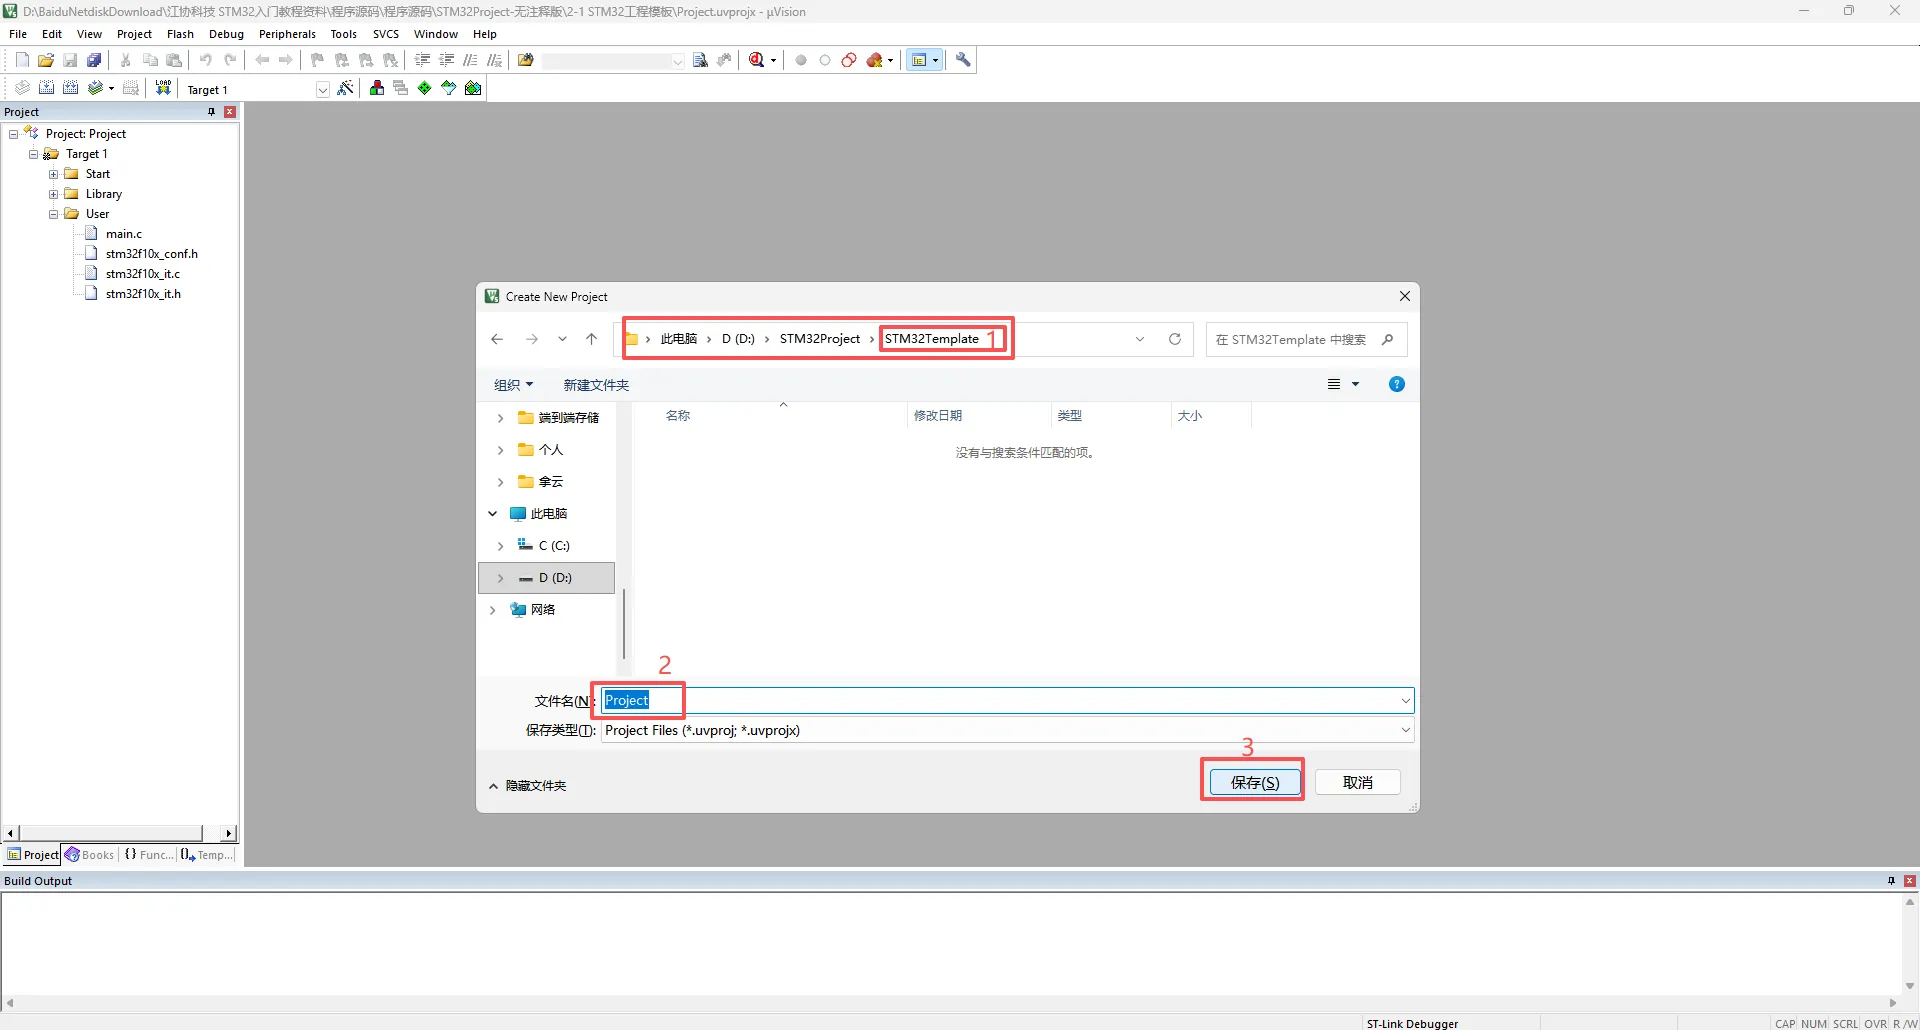
Task: Click the 取消 button
Action: [x=1357, y=782]
